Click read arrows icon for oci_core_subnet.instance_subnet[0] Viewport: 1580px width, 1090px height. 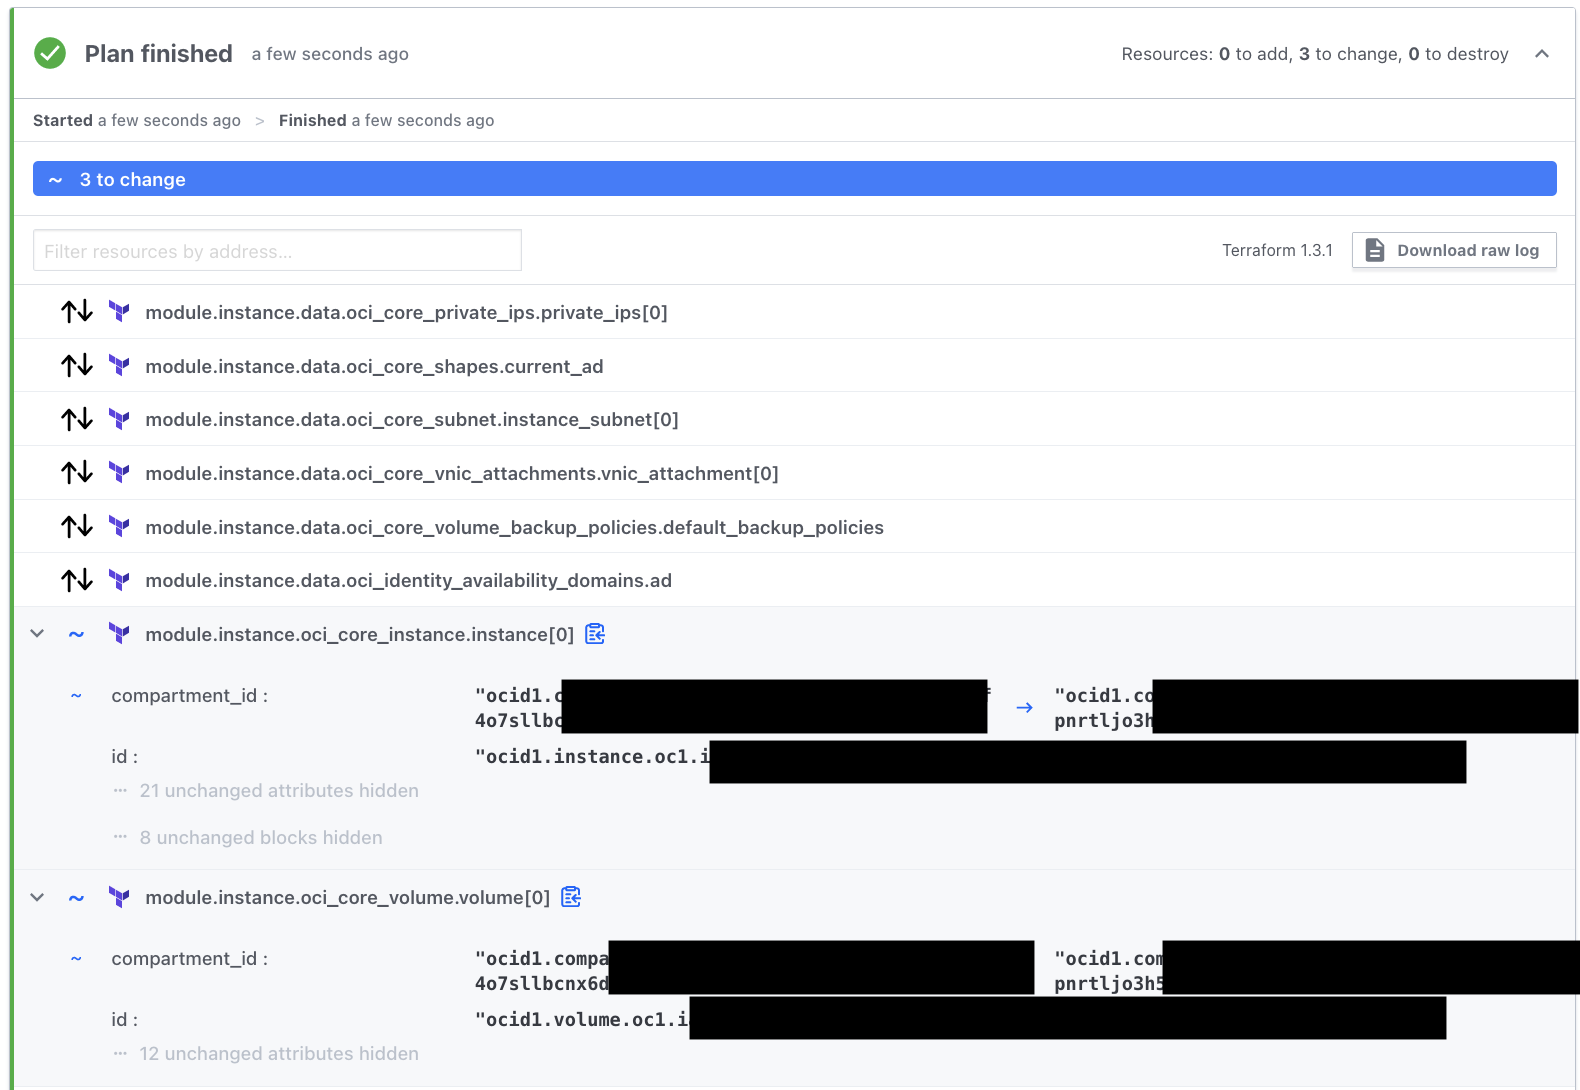click(77, 419)
